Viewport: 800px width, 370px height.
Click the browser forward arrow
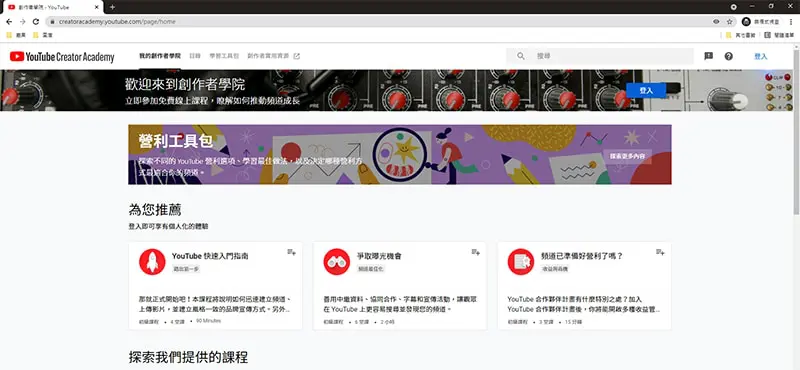click(x=22, y=21)
